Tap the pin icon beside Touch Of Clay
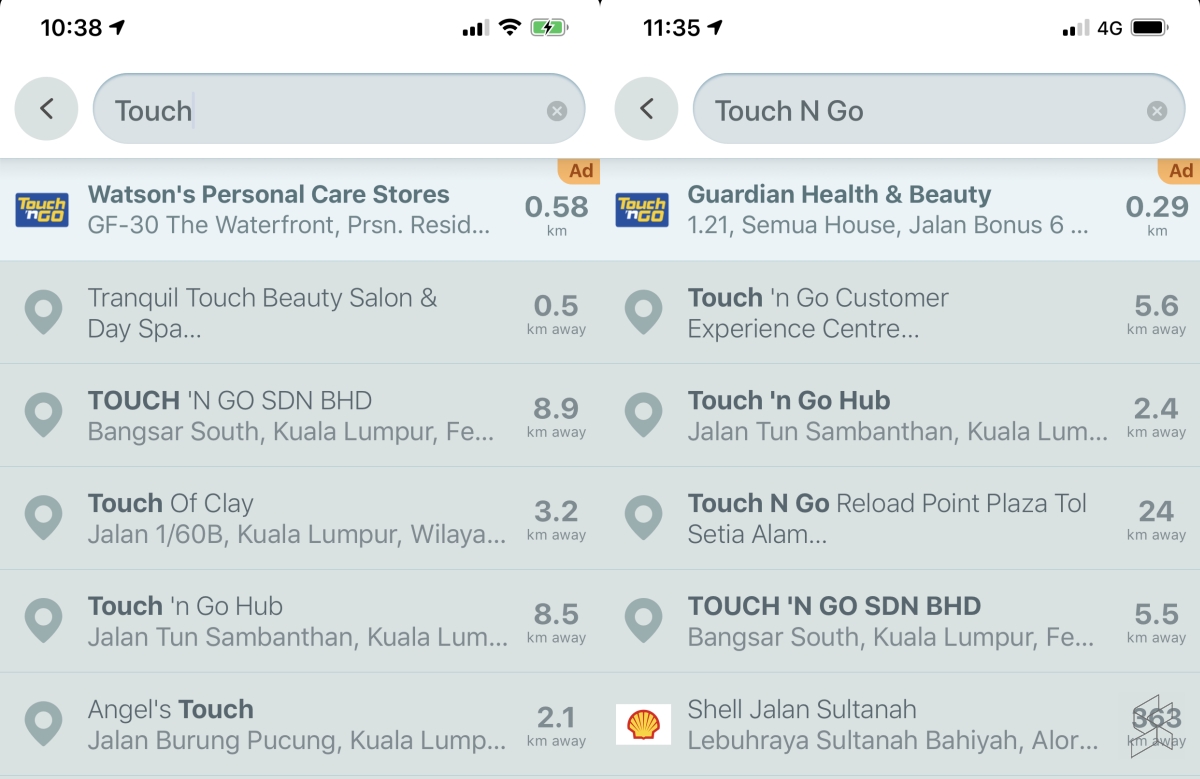 (x=43, y=518)
